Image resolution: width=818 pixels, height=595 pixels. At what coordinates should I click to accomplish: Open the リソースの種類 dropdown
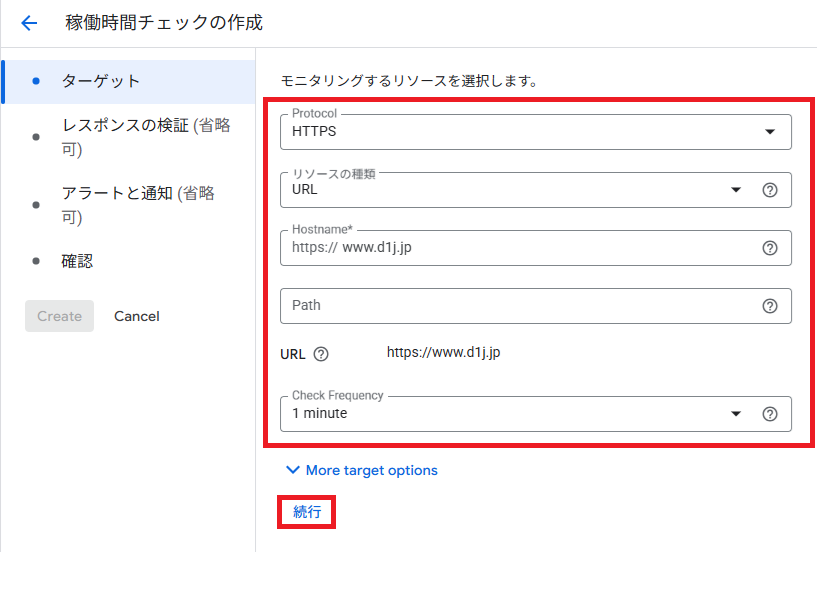click(515, 190)
